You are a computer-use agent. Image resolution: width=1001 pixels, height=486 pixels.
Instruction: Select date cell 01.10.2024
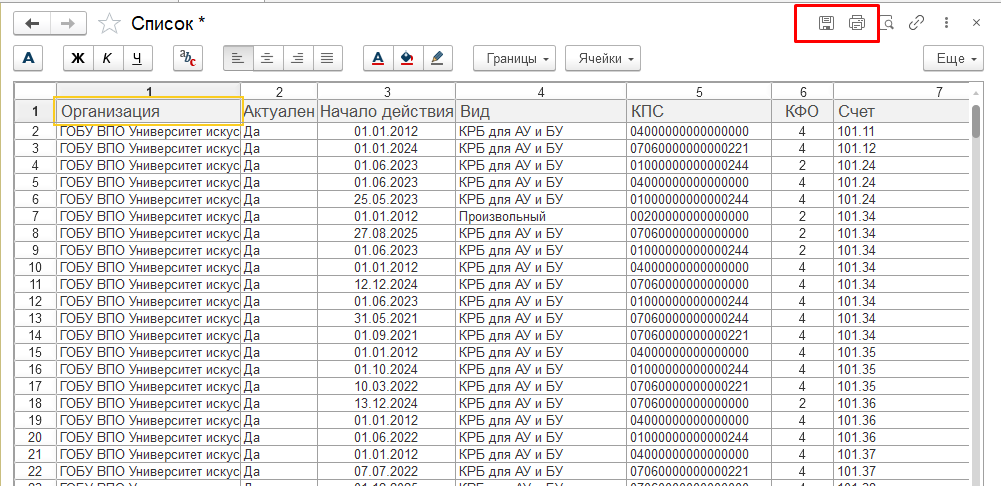tap(386, 369)
